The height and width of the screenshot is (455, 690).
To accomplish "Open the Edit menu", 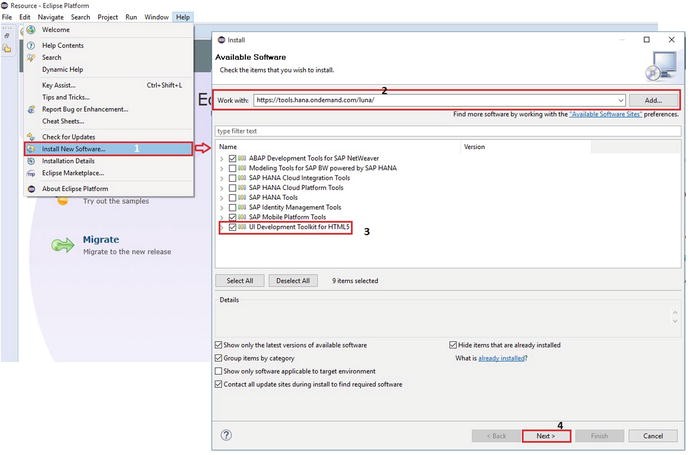I will pos(25,17).
